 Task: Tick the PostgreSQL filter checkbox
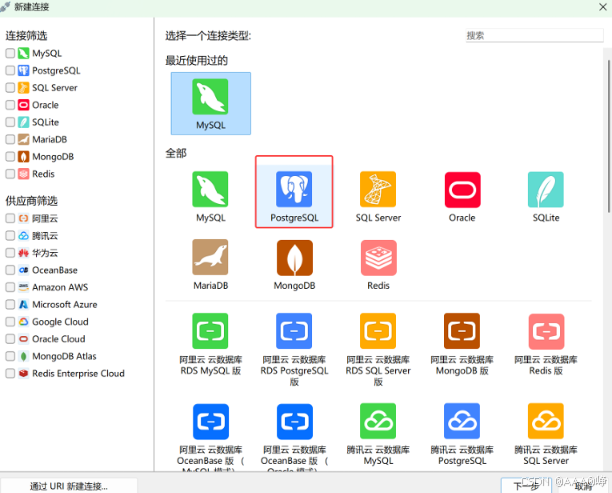click(x=10, y=70)
